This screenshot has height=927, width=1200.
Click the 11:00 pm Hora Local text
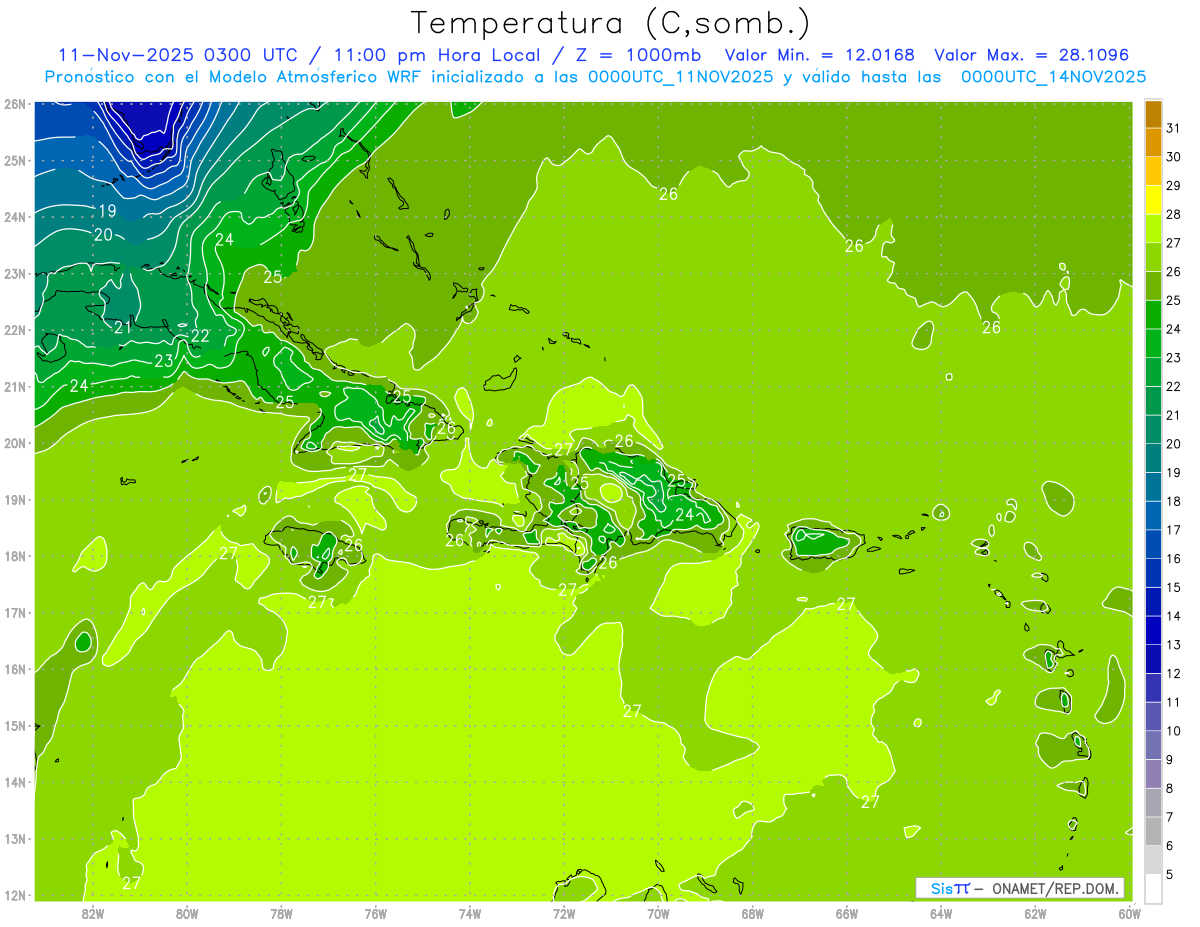[x=437, y=55]
